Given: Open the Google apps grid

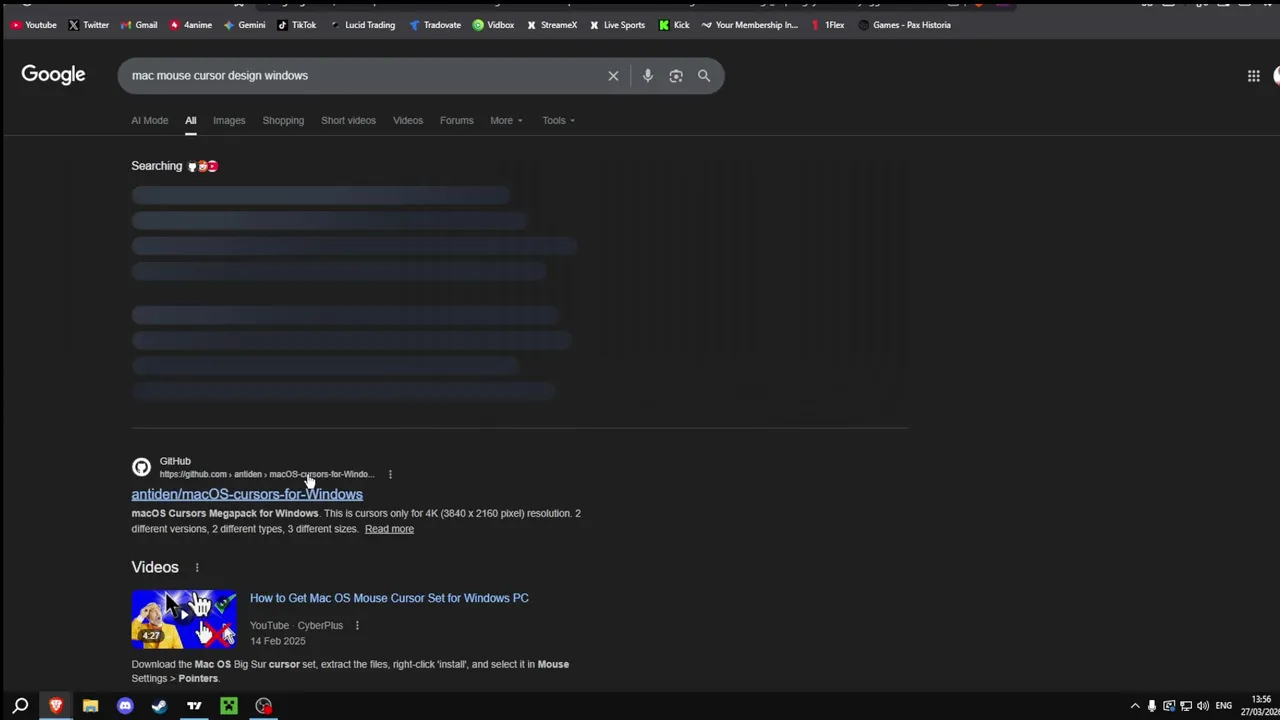Looking at the screenshot, I should (1253, 76).
